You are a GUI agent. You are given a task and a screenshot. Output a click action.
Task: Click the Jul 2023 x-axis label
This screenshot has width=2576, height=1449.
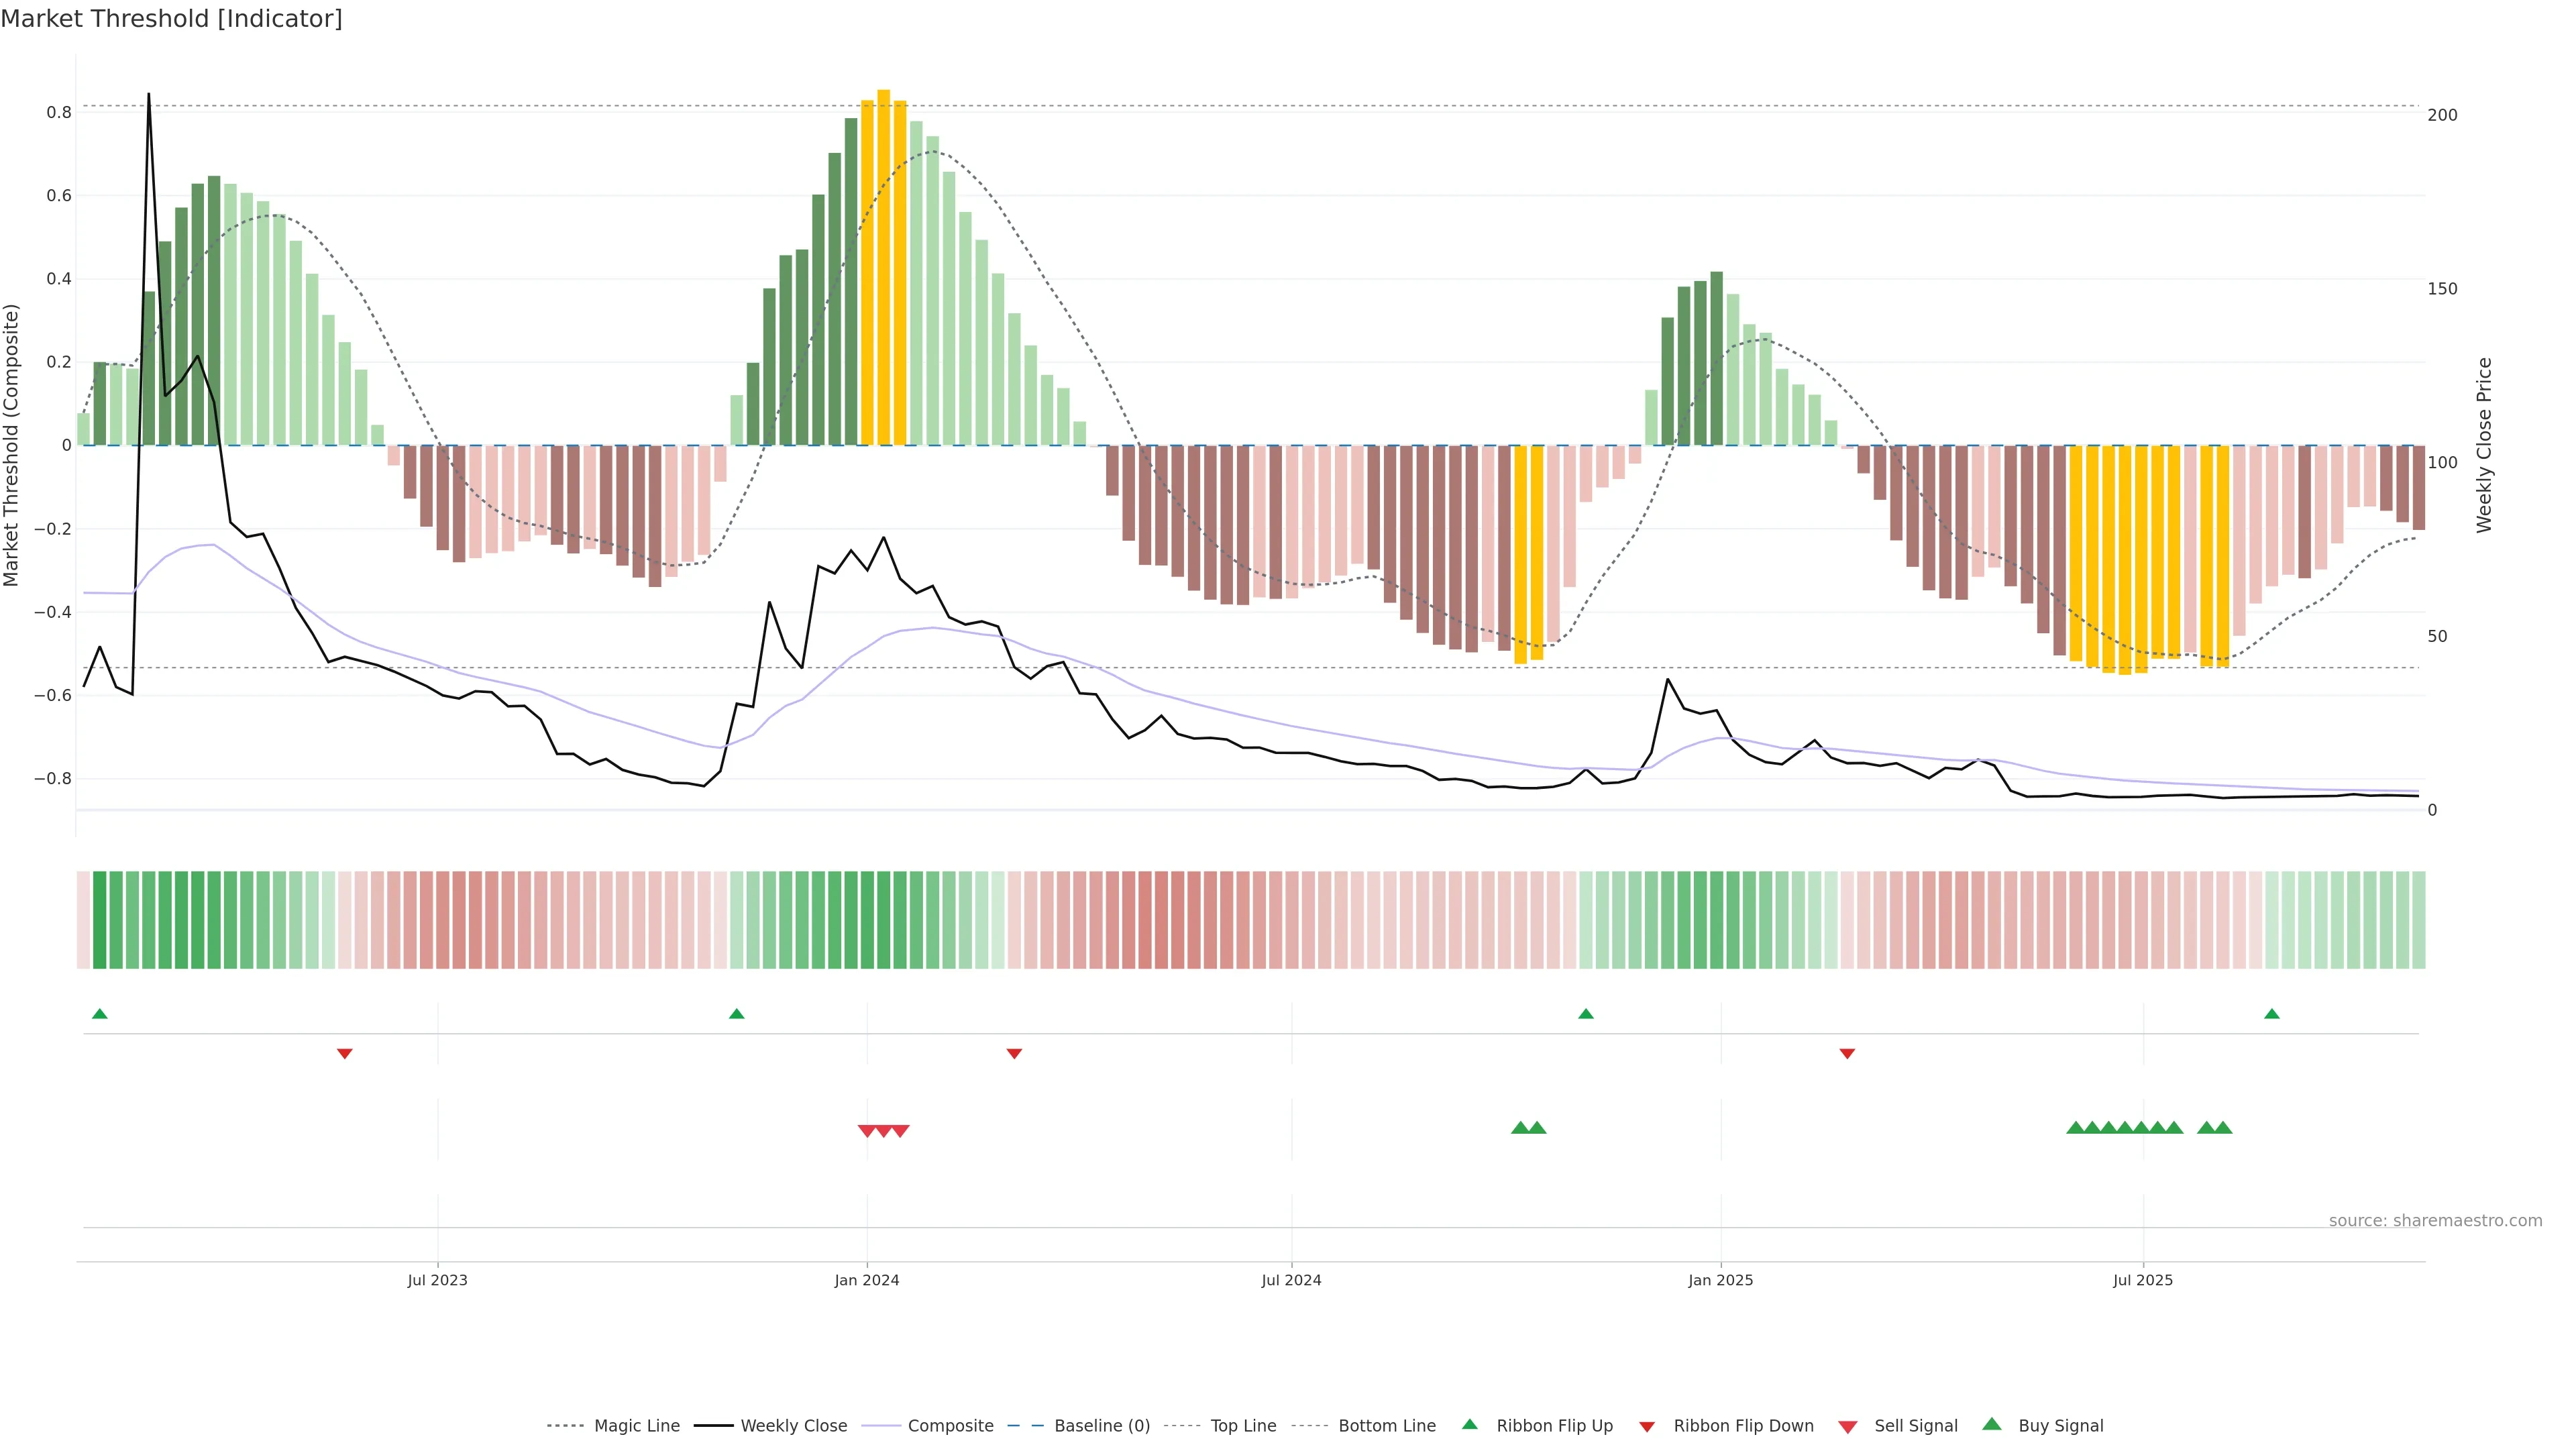(x=437, y=1280)
